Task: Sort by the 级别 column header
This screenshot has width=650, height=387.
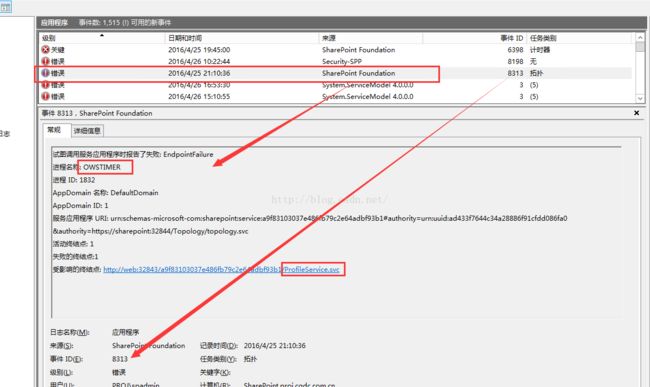Action: 102,38
